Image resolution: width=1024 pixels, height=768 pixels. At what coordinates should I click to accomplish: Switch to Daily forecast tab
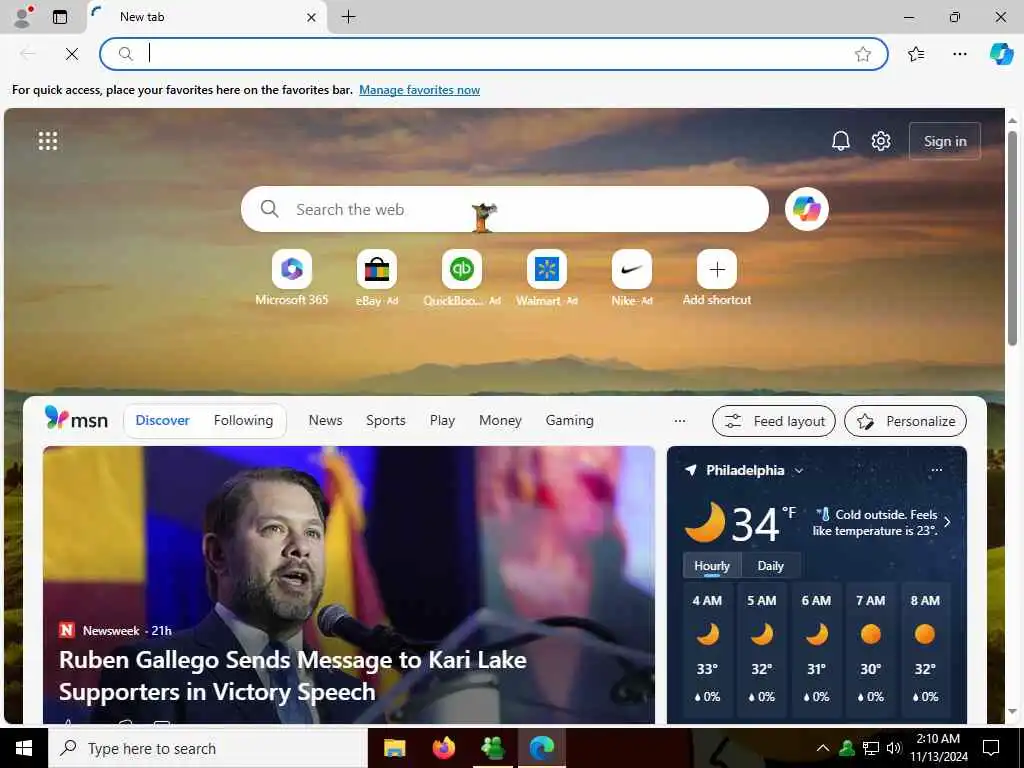(770, 566)
